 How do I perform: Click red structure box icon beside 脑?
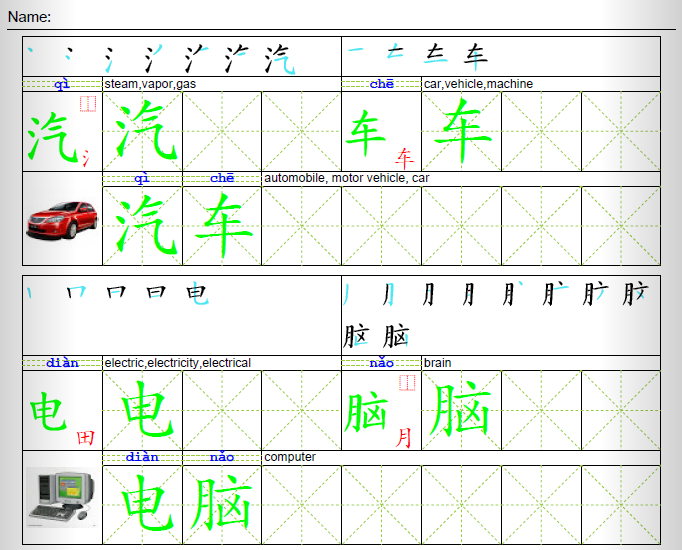point(408,383)
